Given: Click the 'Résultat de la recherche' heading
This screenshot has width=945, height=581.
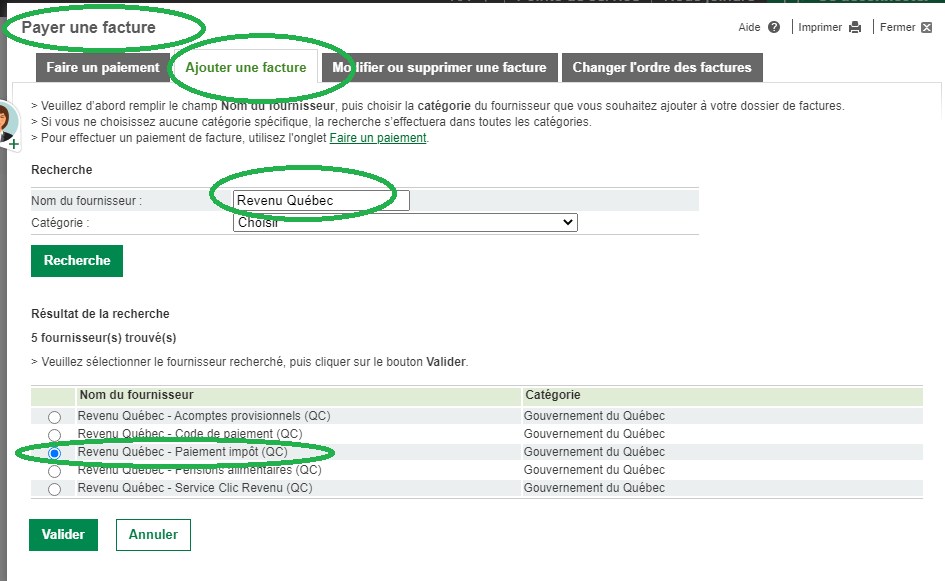Looking at the screenshot, I should coord(100,313).
